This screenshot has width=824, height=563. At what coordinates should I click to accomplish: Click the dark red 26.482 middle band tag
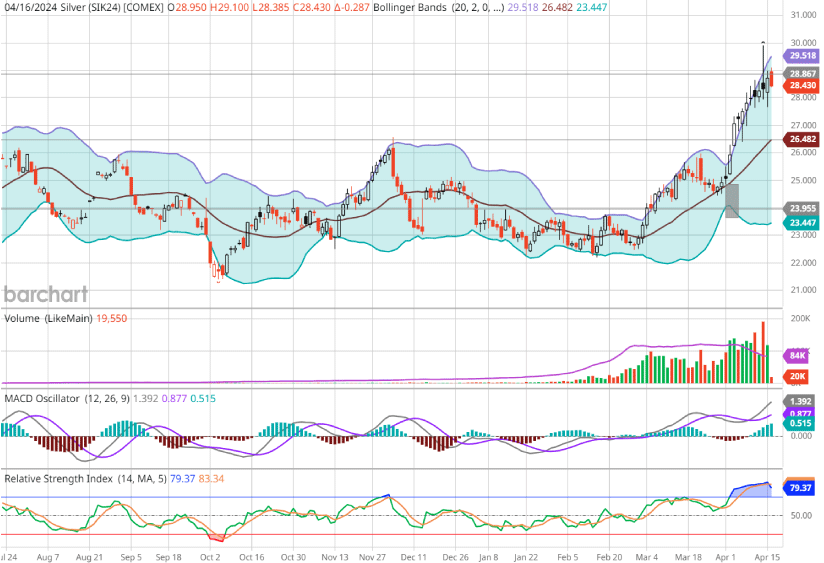[803, 140]
